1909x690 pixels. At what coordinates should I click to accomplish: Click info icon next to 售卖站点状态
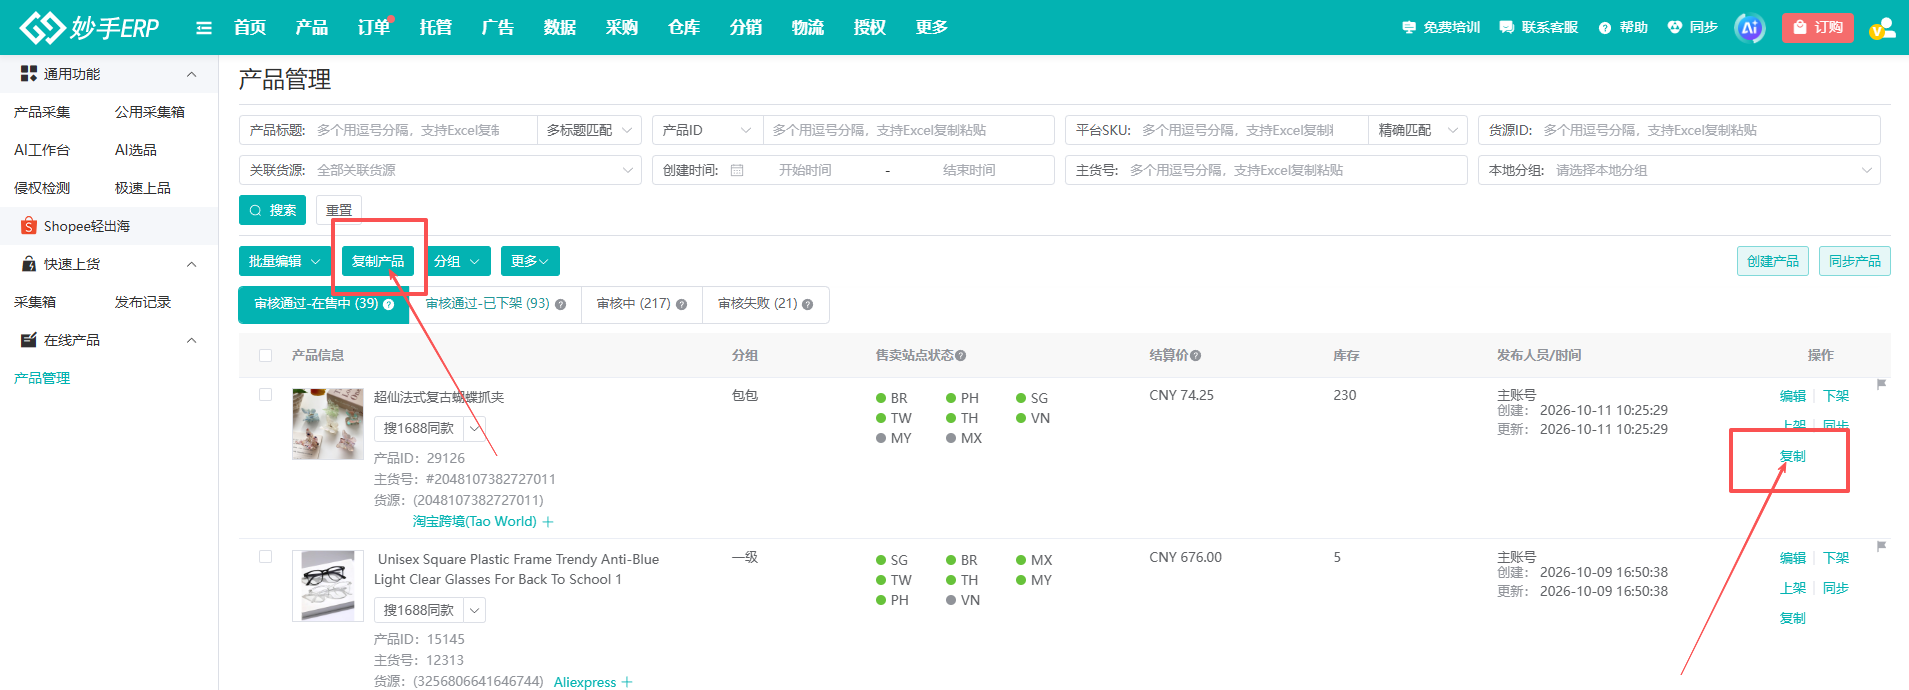tap(960, 355)
